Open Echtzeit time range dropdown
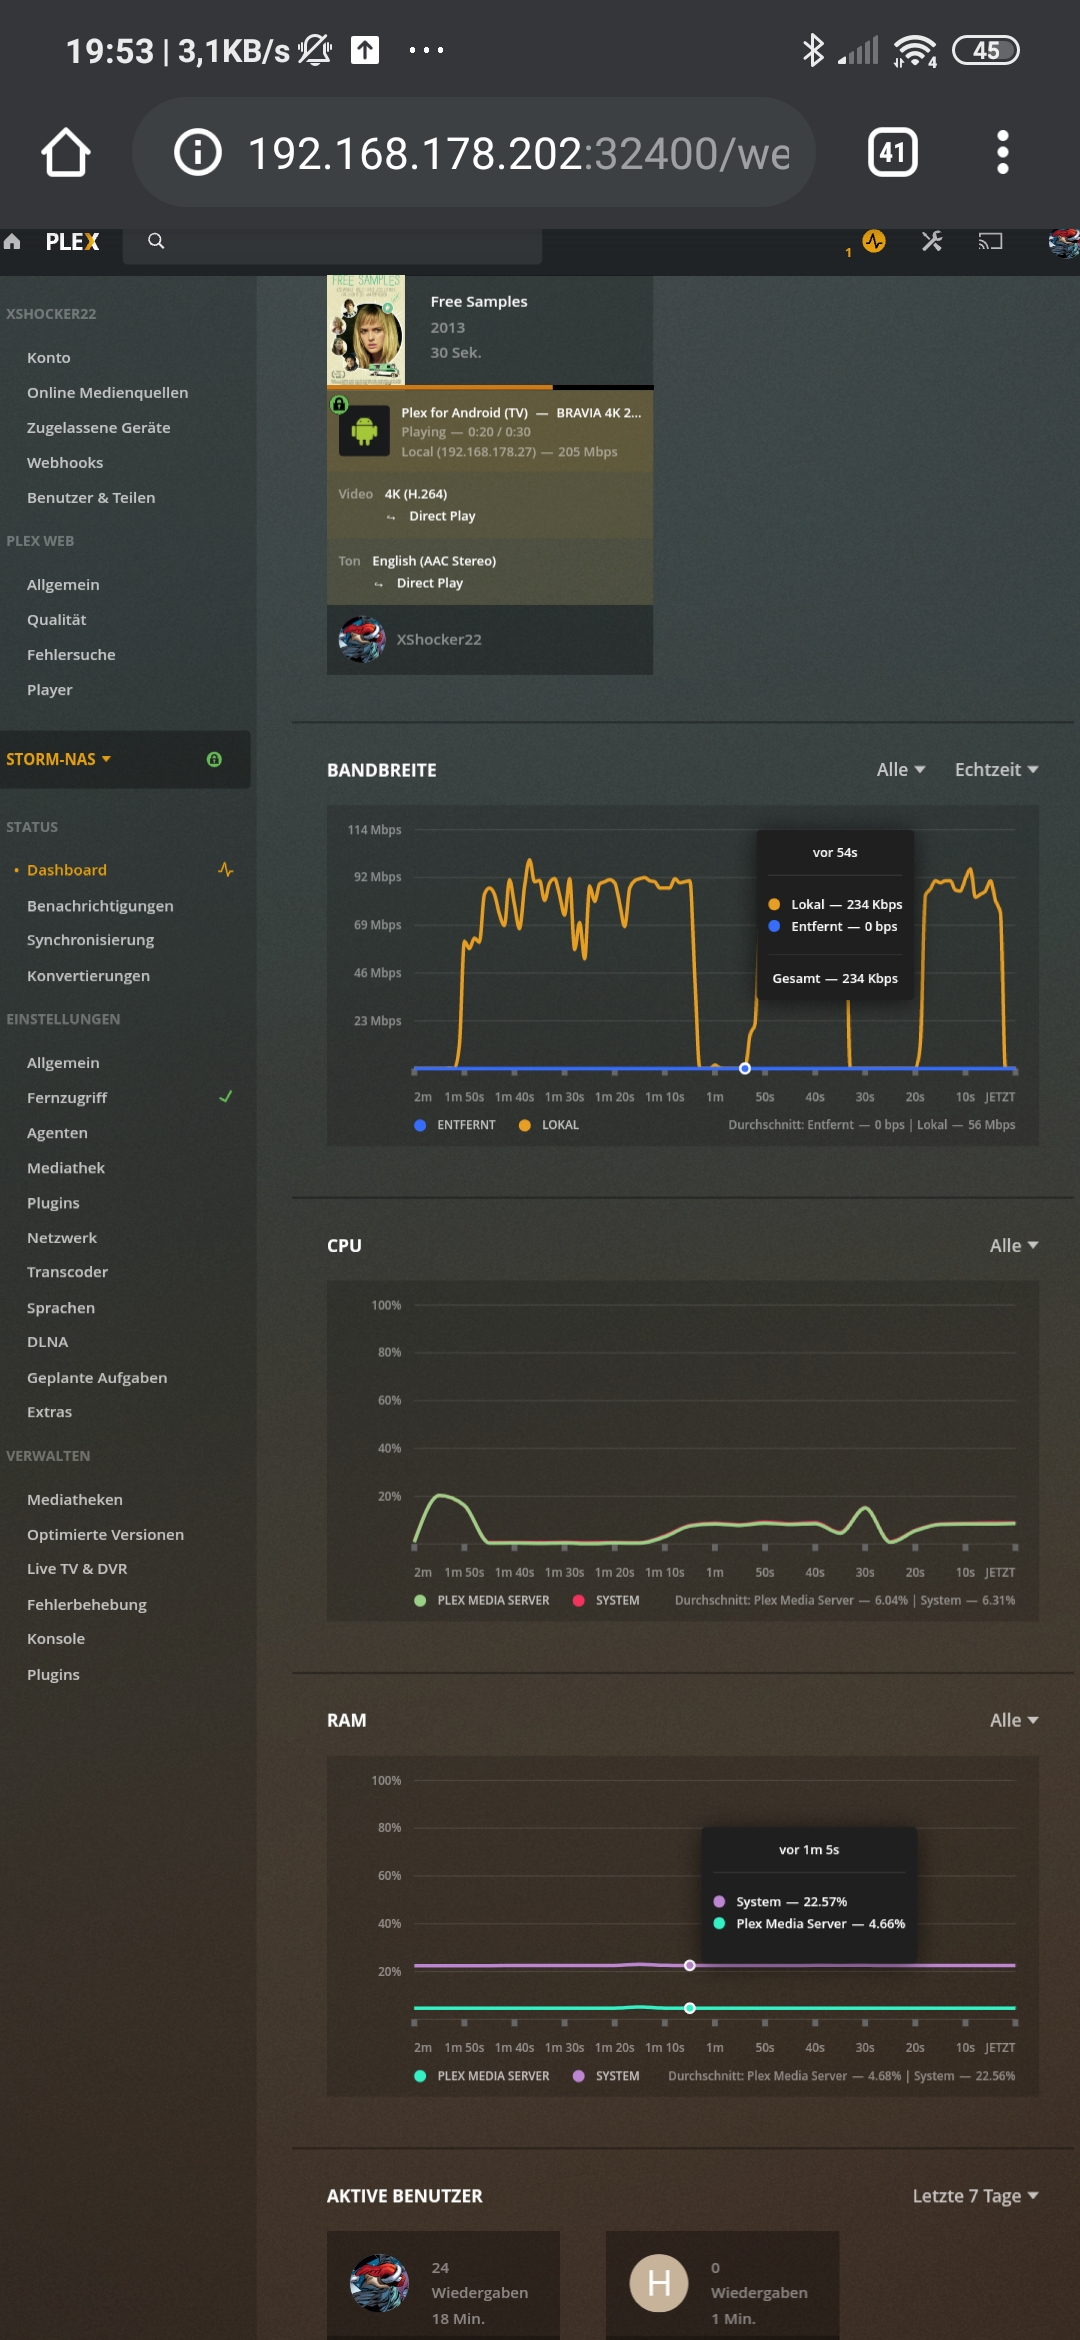 pos(996,769)
